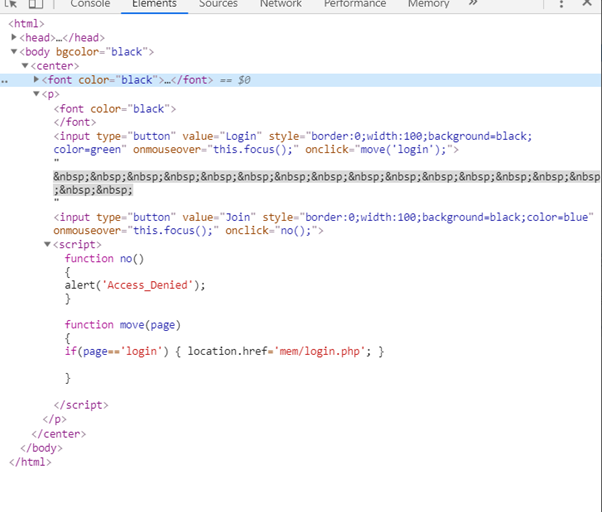Viewport: 602px width, 512px height.
Task: Open the DevTools kebab menu icon
Action: pos(561,4)
